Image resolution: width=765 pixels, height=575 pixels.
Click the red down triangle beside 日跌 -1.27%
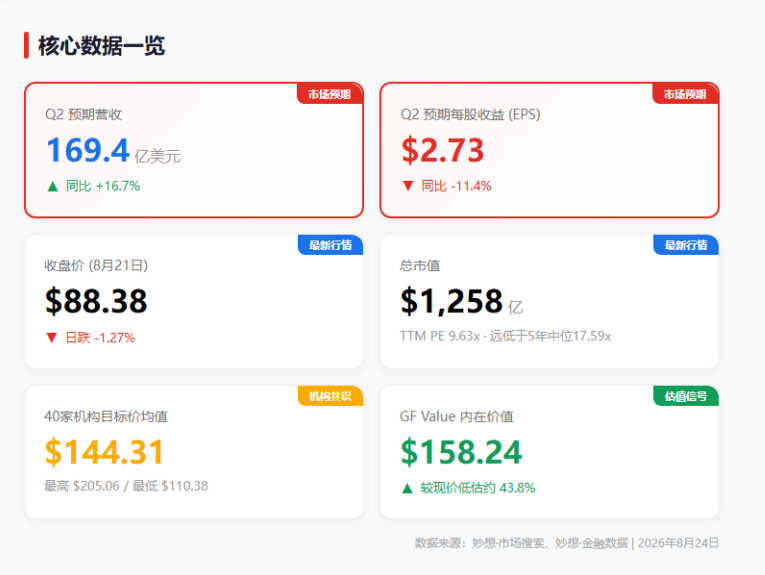pyautogui.click(x=52, y=337)
